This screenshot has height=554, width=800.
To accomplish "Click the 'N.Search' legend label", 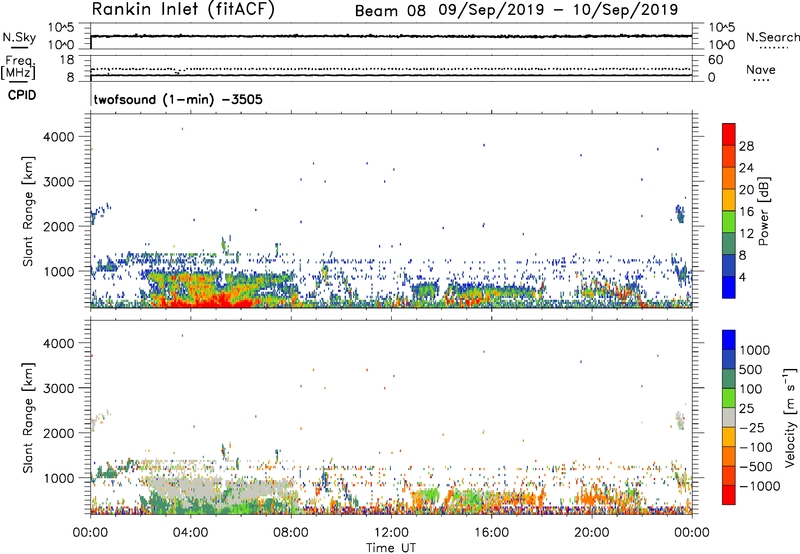I will click(x=772, y=37).
